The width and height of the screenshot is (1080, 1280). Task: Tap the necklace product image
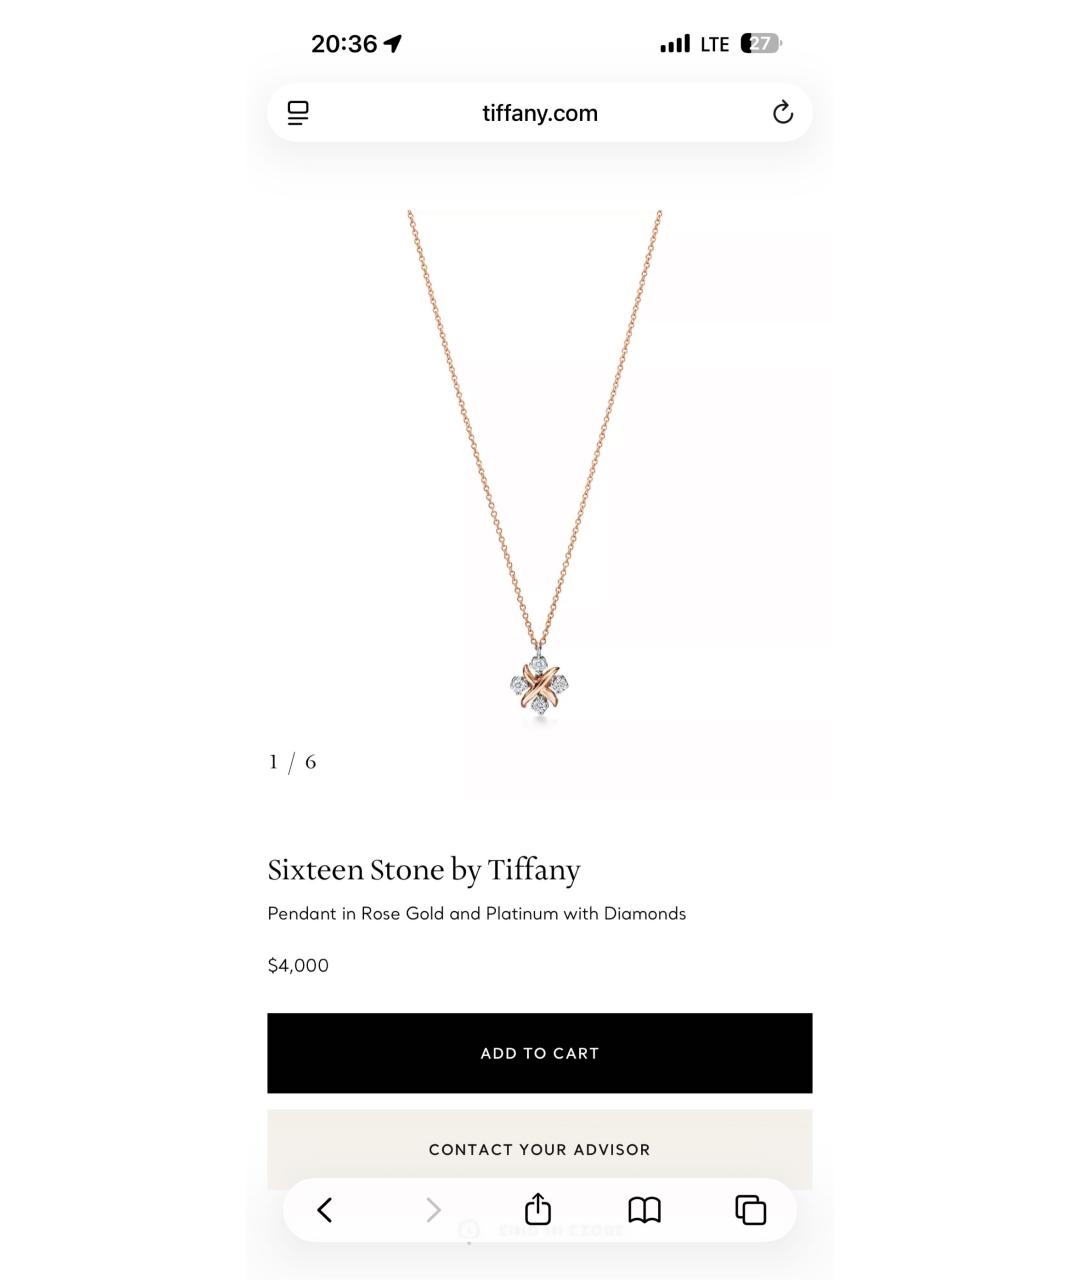540,470
